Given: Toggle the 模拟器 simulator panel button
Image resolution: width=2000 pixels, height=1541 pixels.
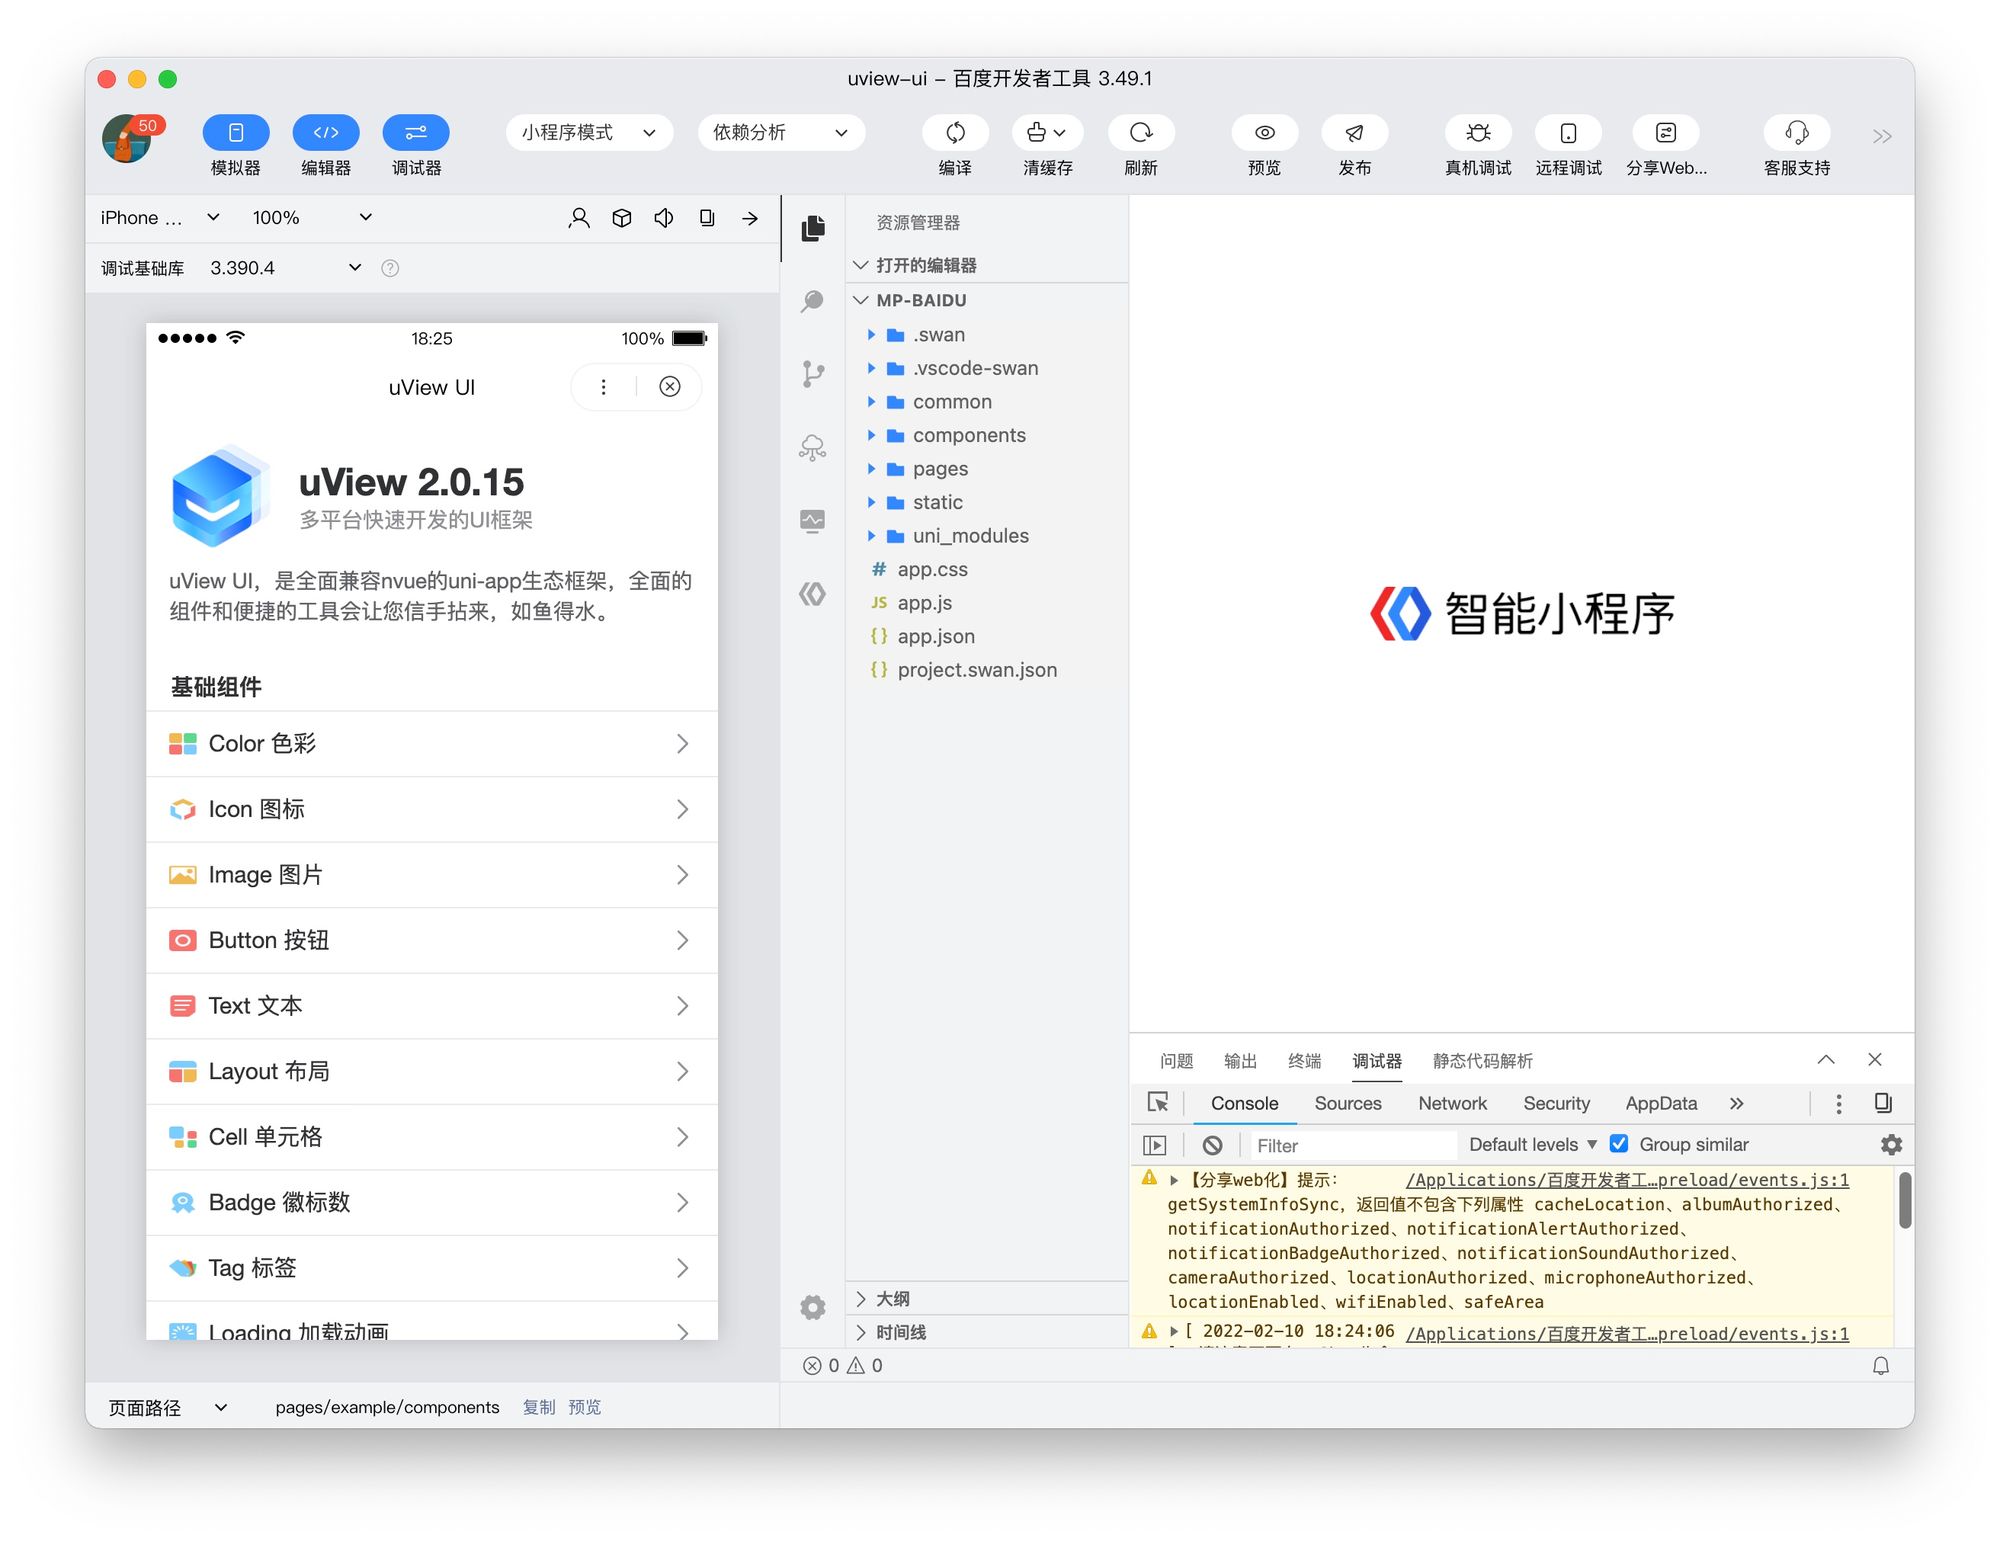Looking at the screenshot, I should [x=236, y=133].
